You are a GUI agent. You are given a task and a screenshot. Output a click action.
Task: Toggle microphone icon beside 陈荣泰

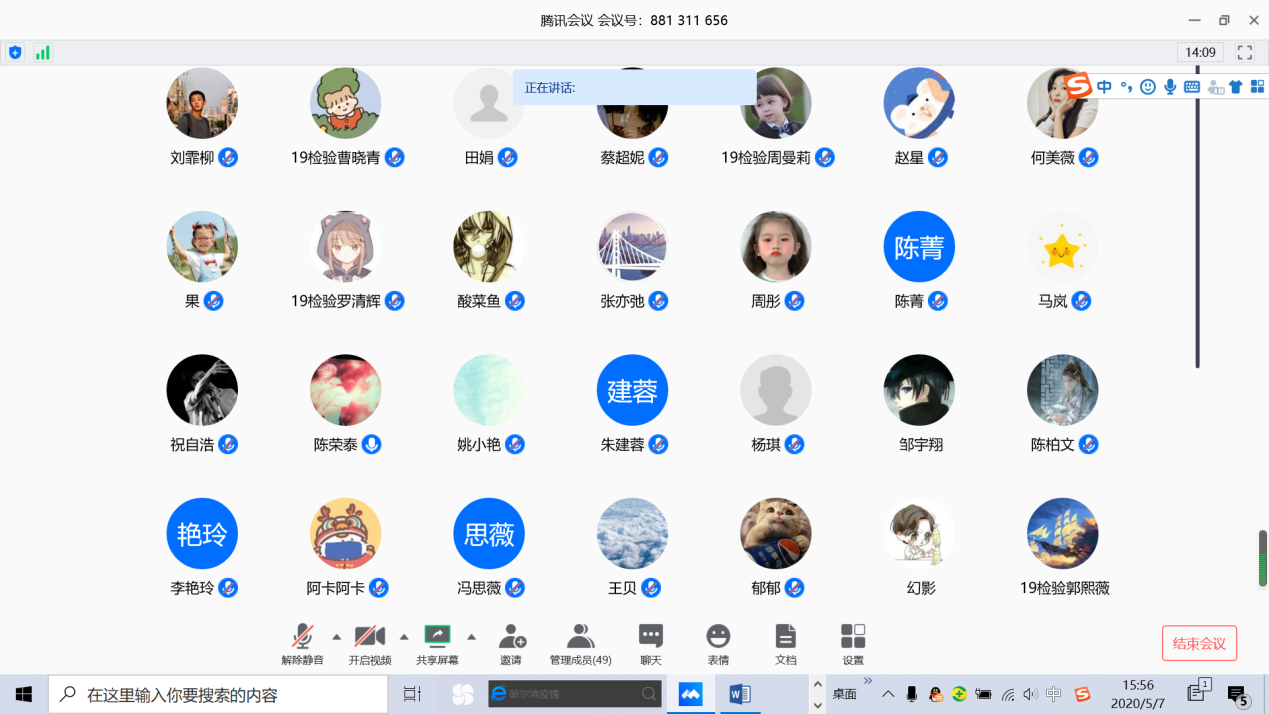pos(371,444)
